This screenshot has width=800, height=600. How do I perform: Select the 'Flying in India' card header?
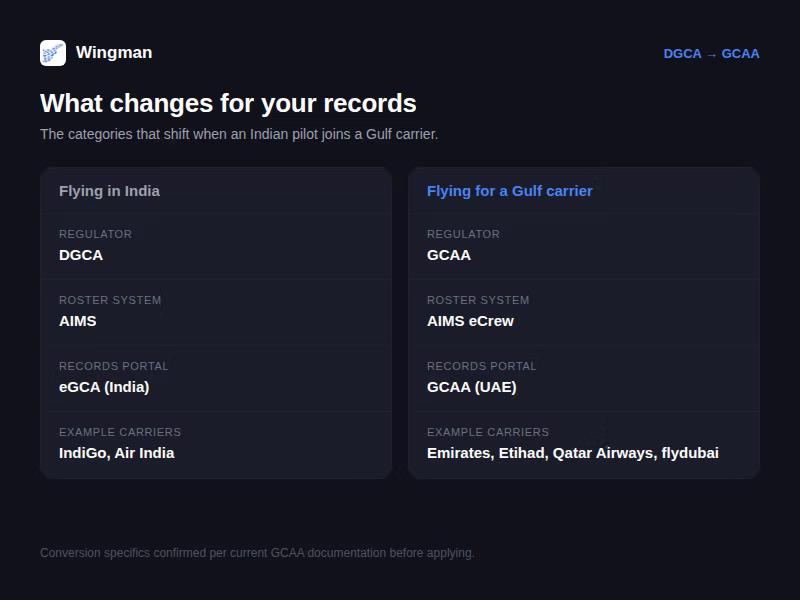109,191
